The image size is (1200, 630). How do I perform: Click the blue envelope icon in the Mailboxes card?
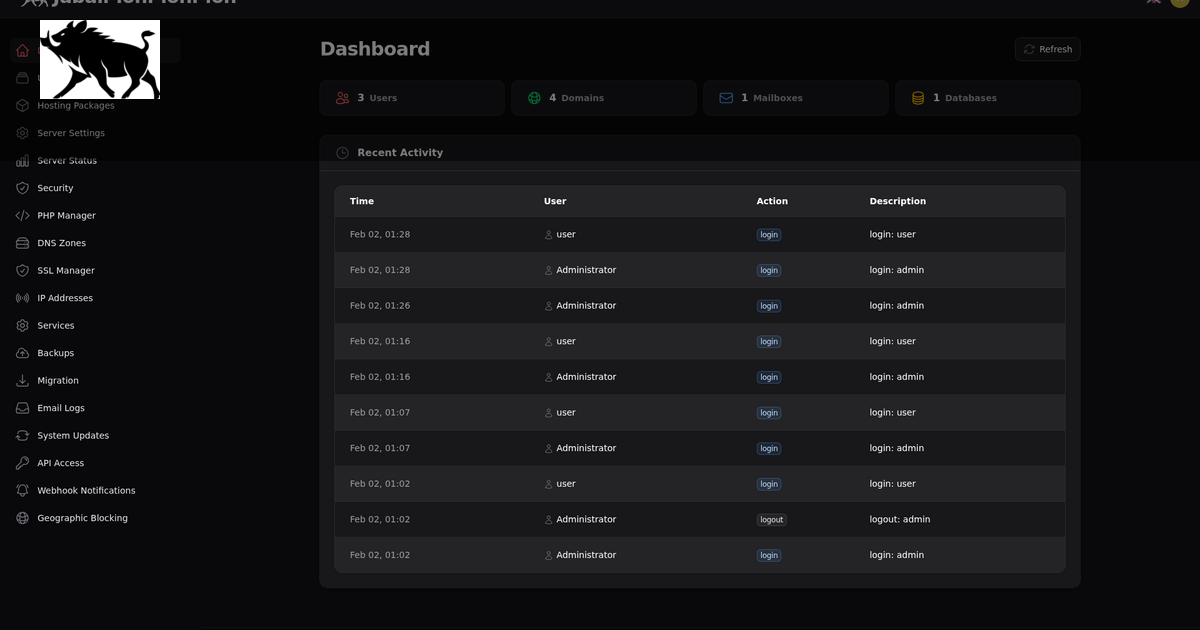pyautogui.click(x=726, y=98)
